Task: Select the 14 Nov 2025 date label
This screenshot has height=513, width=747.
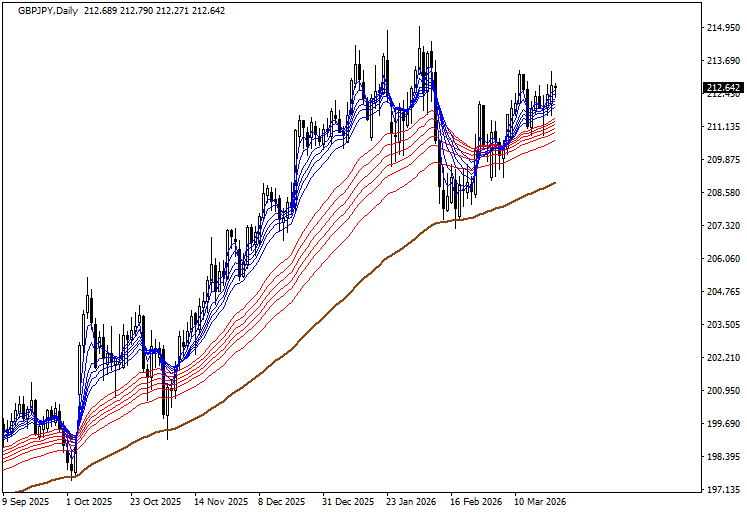Action: 220,501
